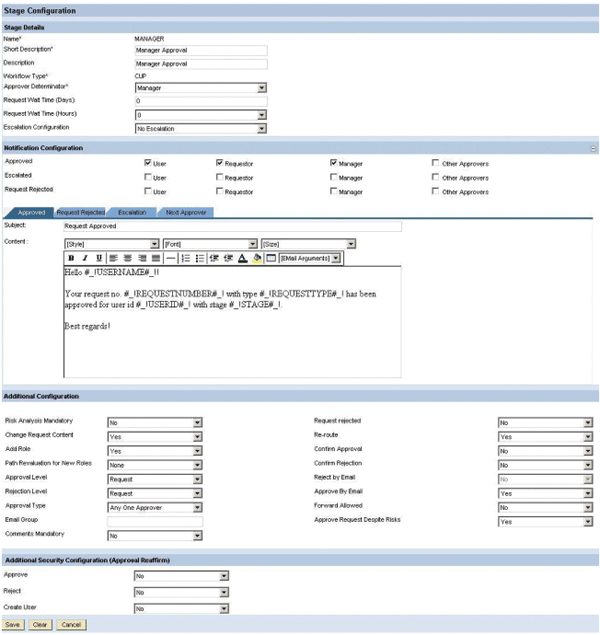Open Change Request Content dropdown

[x=155, y=437]
